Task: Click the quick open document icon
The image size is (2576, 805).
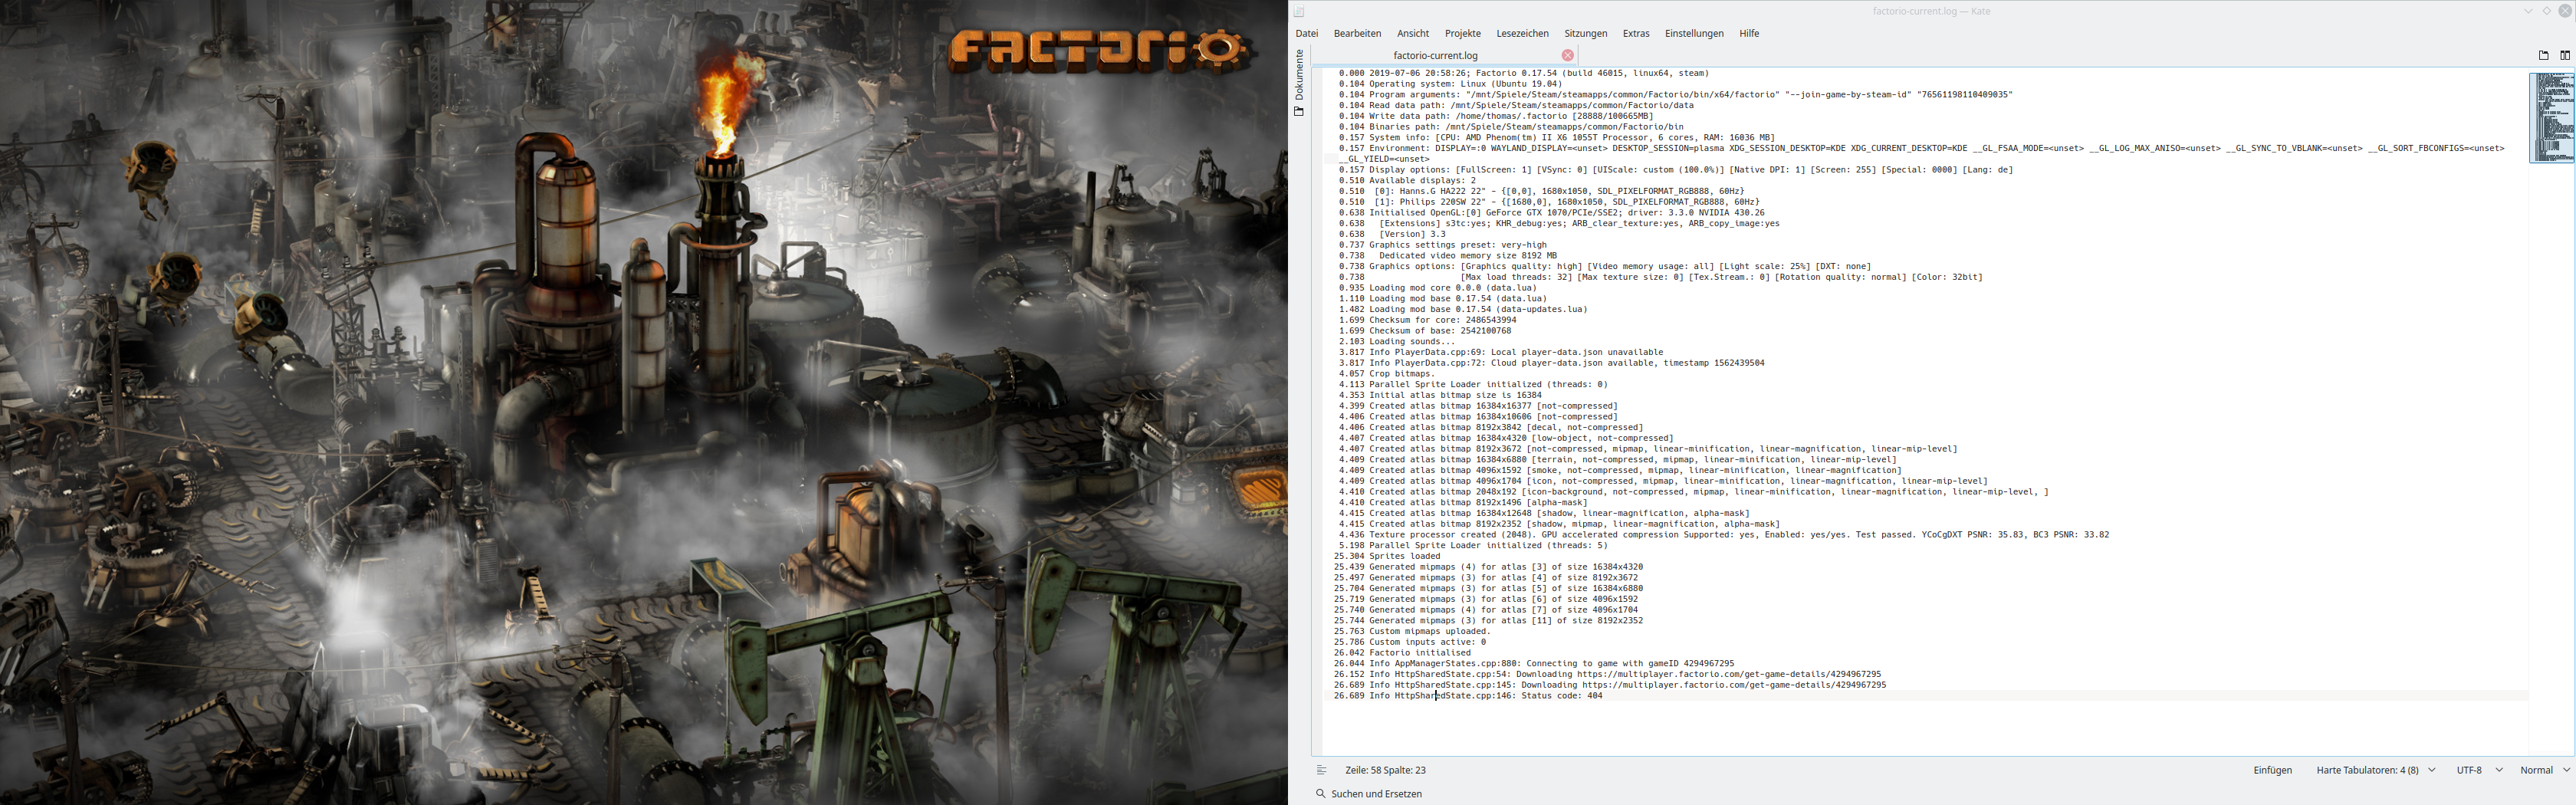Action: pyautogui.click(x=2544, y=56)
